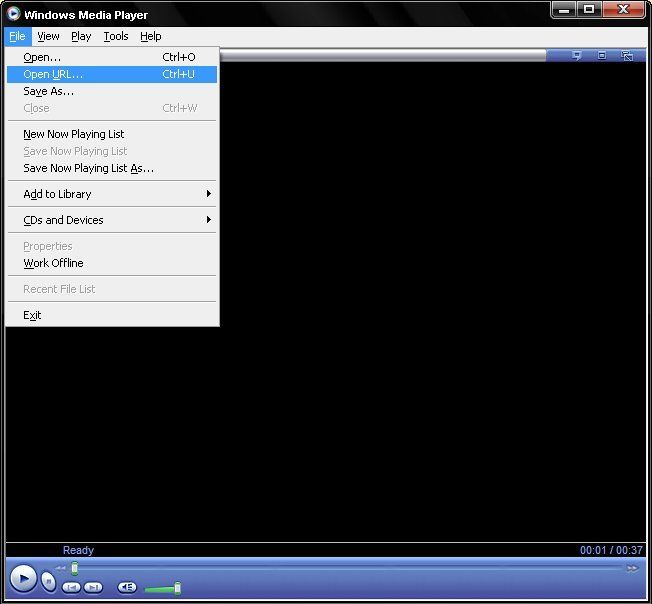
Task: Toggle Work Offline in the File menu
Action: click(x=53, y=263)
